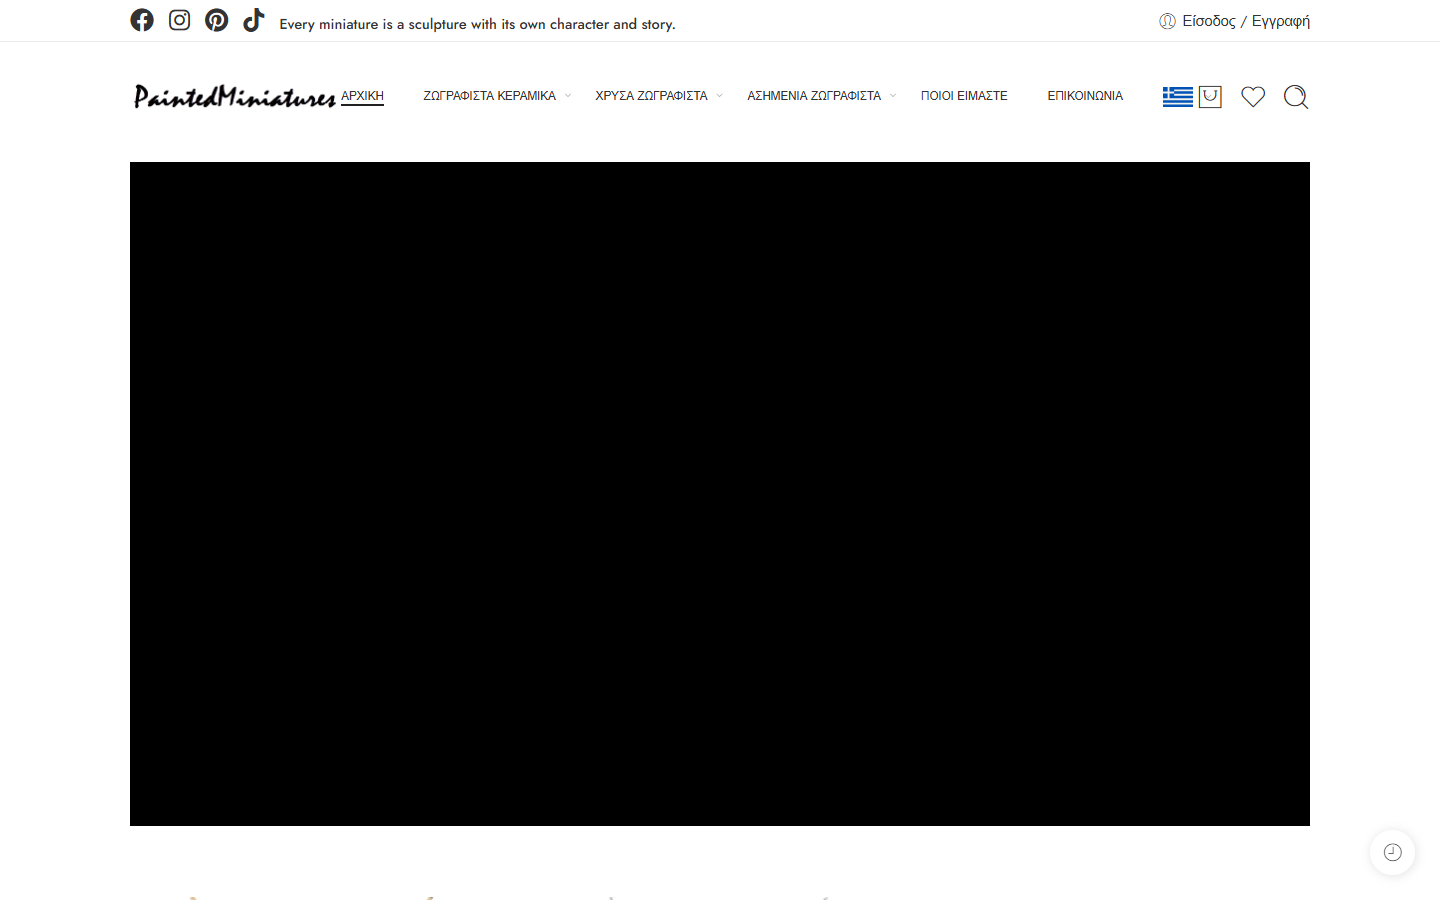Viewport: 1440px width, 900px height.
Task: Open the search magnifier icon
Action: click(x=1296, y=97)
